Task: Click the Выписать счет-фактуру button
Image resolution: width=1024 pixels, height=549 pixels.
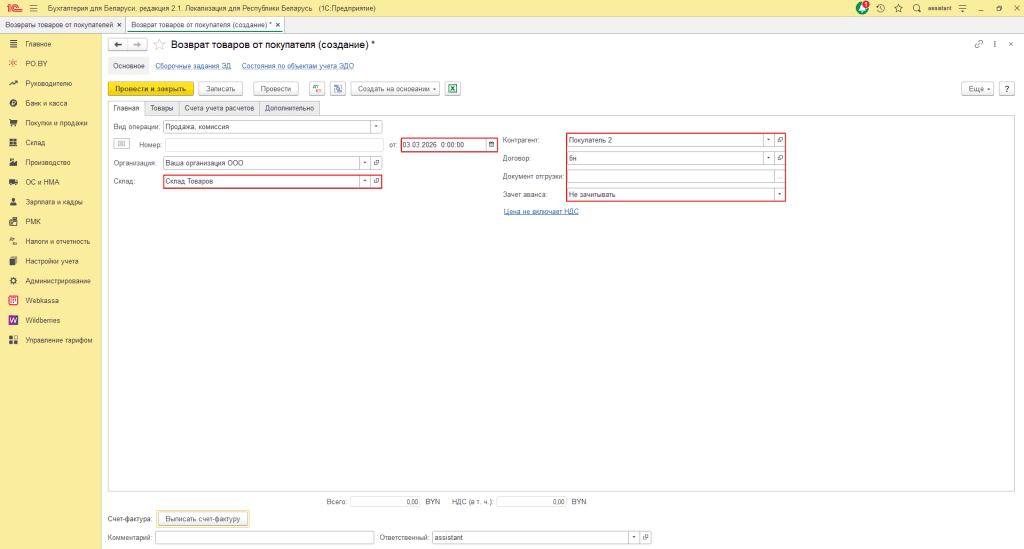Action: pos(203,519)
